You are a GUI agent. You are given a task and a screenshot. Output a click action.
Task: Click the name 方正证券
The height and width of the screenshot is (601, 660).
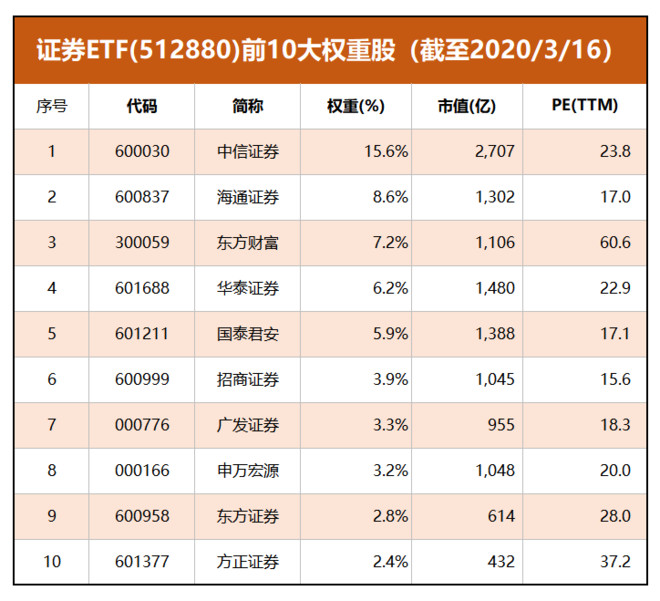[x=248, y=562]
